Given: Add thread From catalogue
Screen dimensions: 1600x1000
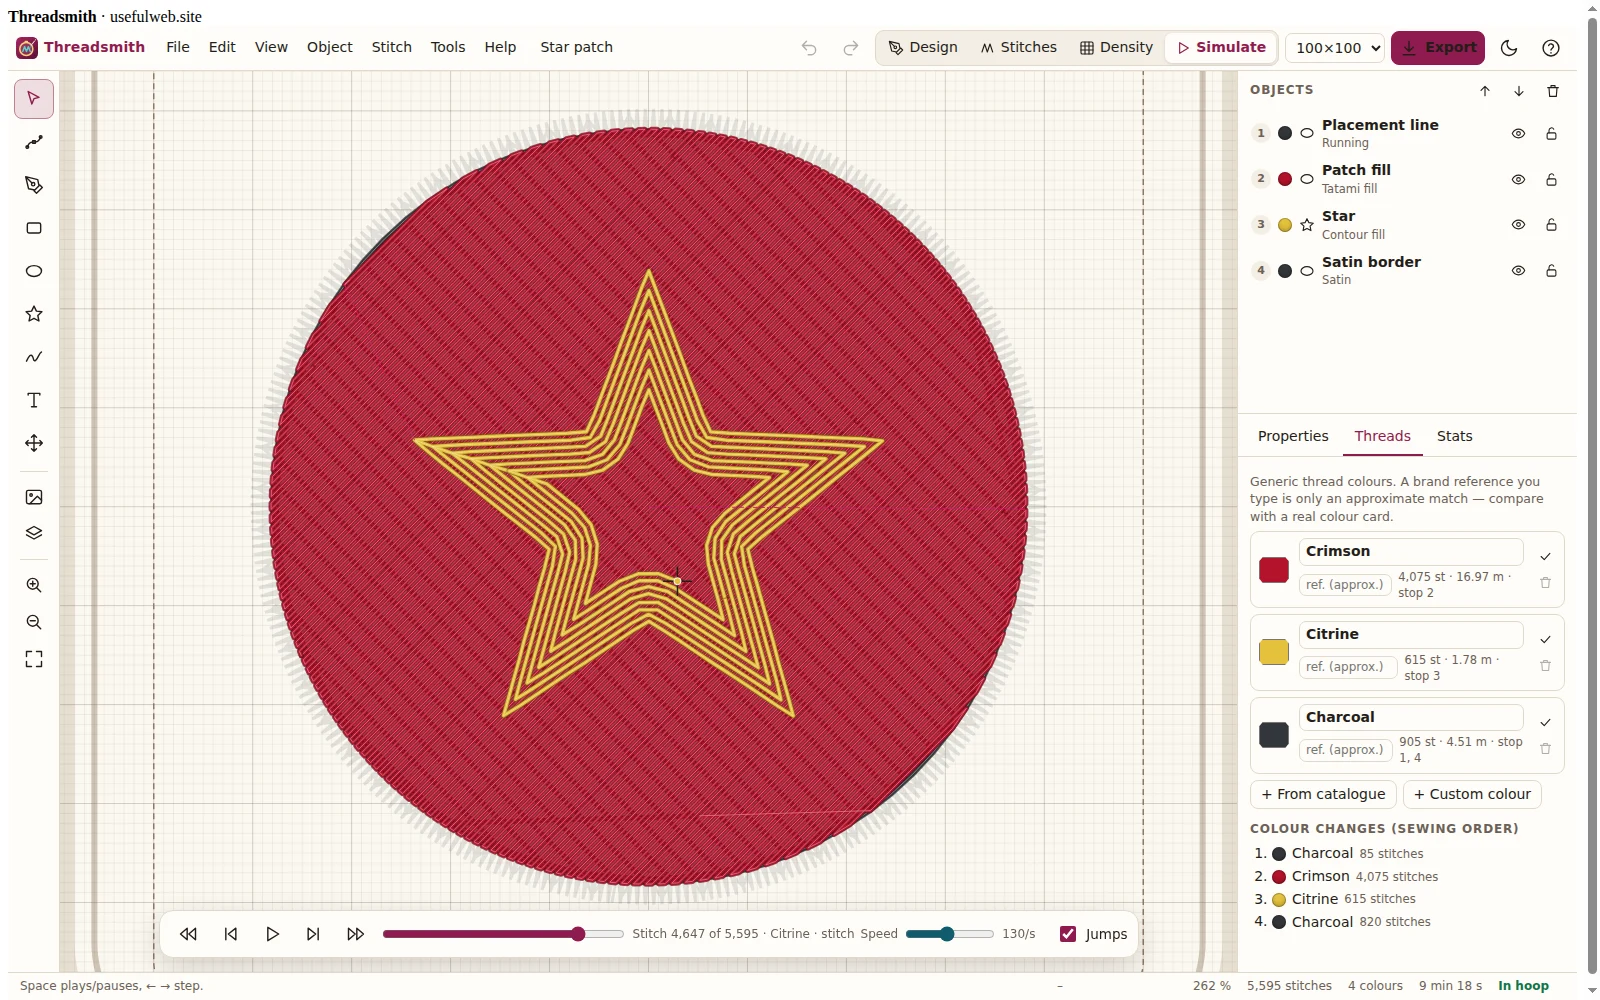Looking at the screenshot, I should [x=1323, y=794].
